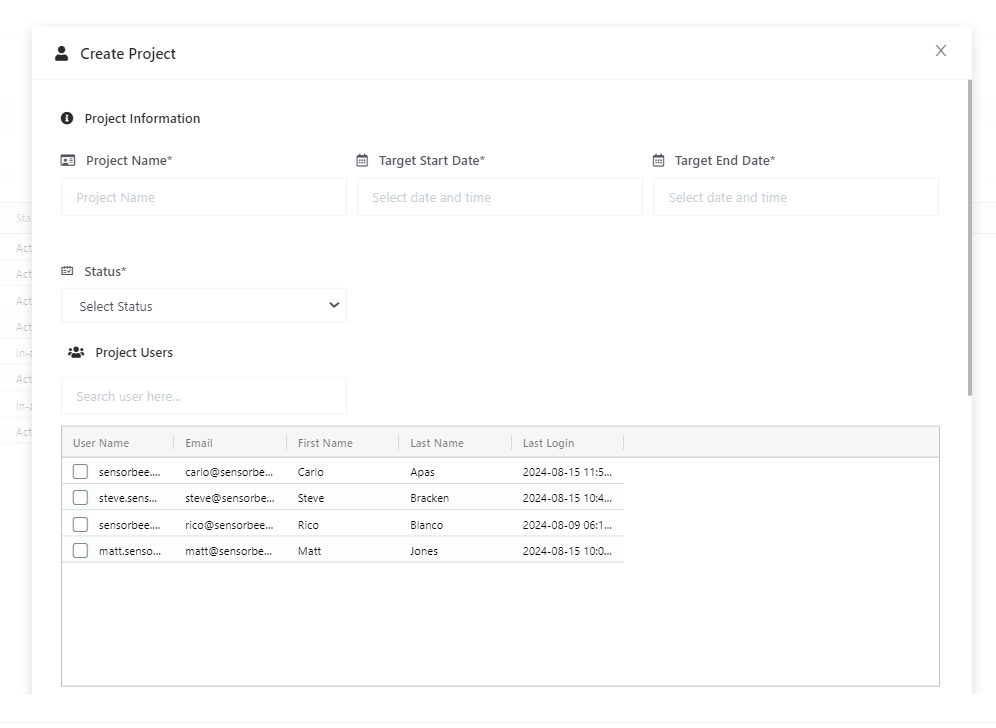Check the box for user Carlo Apas

tap(80, 471)
